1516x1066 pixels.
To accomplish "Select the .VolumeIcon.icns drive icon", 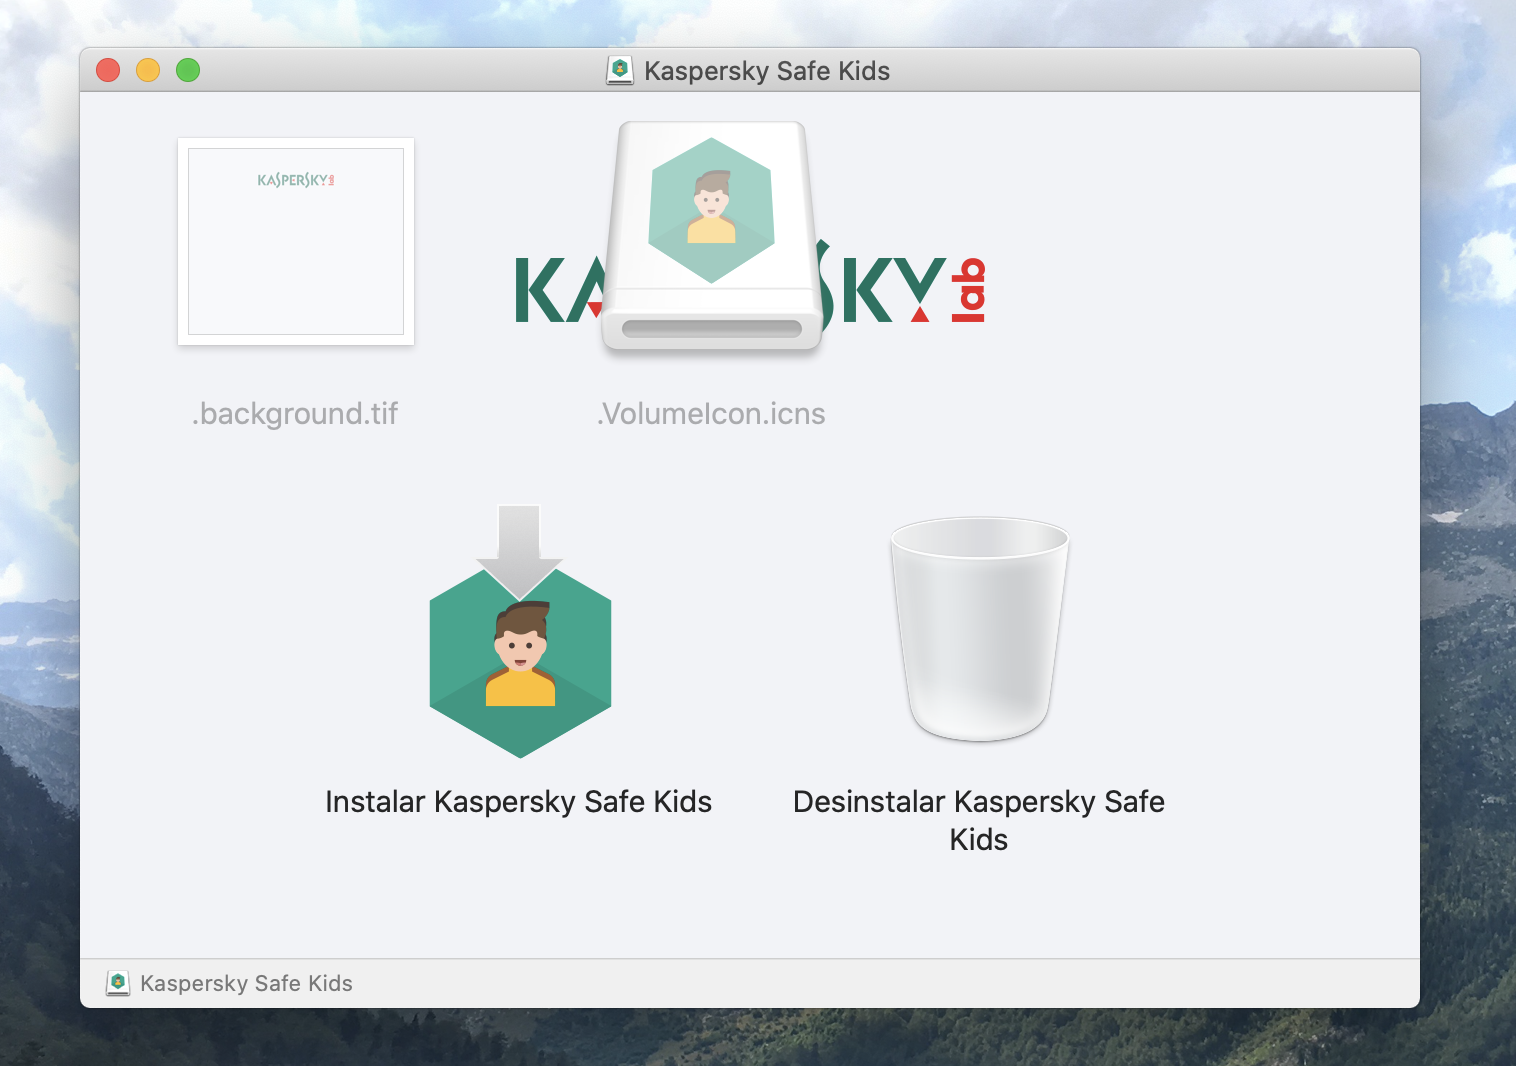I will point(712,237).
